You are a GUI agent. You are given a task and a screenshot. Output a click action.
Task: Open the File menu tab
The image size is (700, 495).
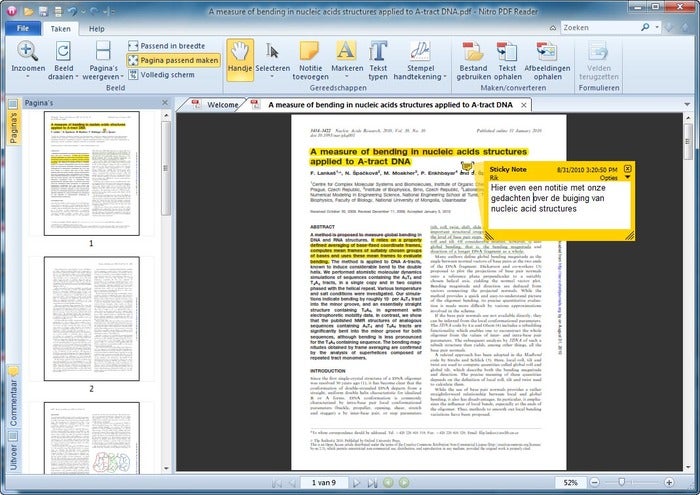coord(22,29)
